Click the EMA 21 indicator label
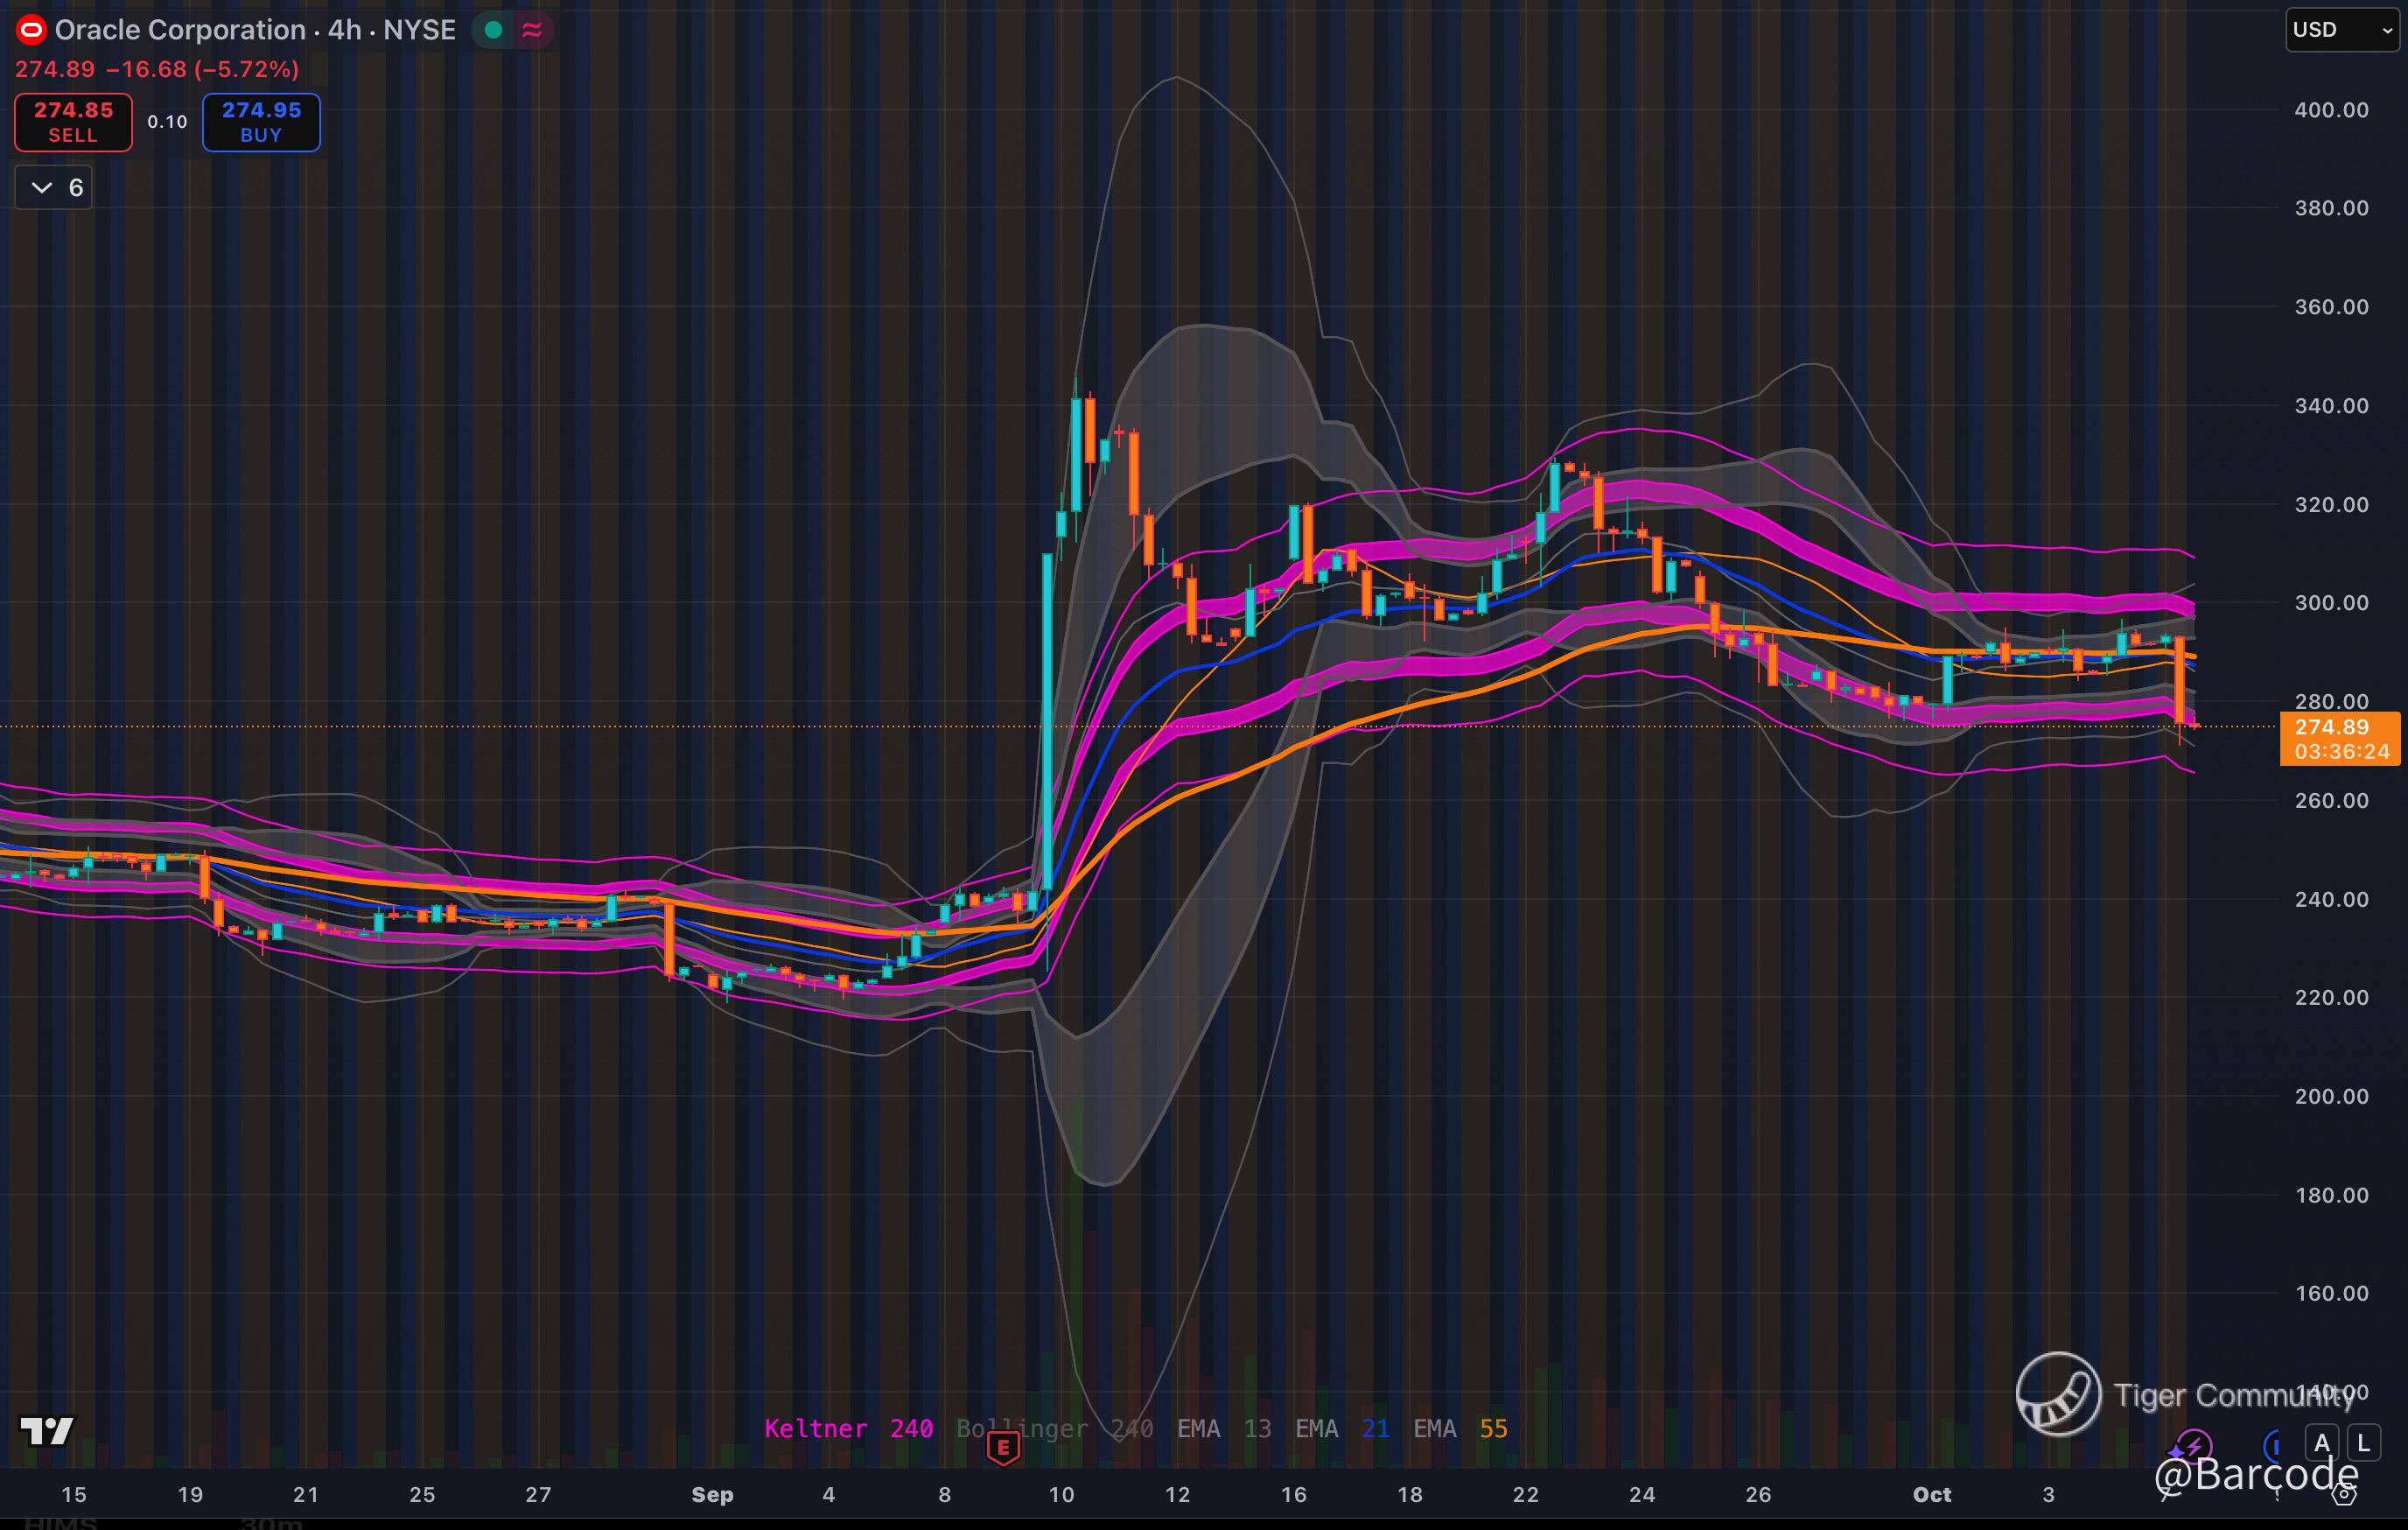The width and height of the screenshot is (2408, 1530). tap(1342, 1428)
